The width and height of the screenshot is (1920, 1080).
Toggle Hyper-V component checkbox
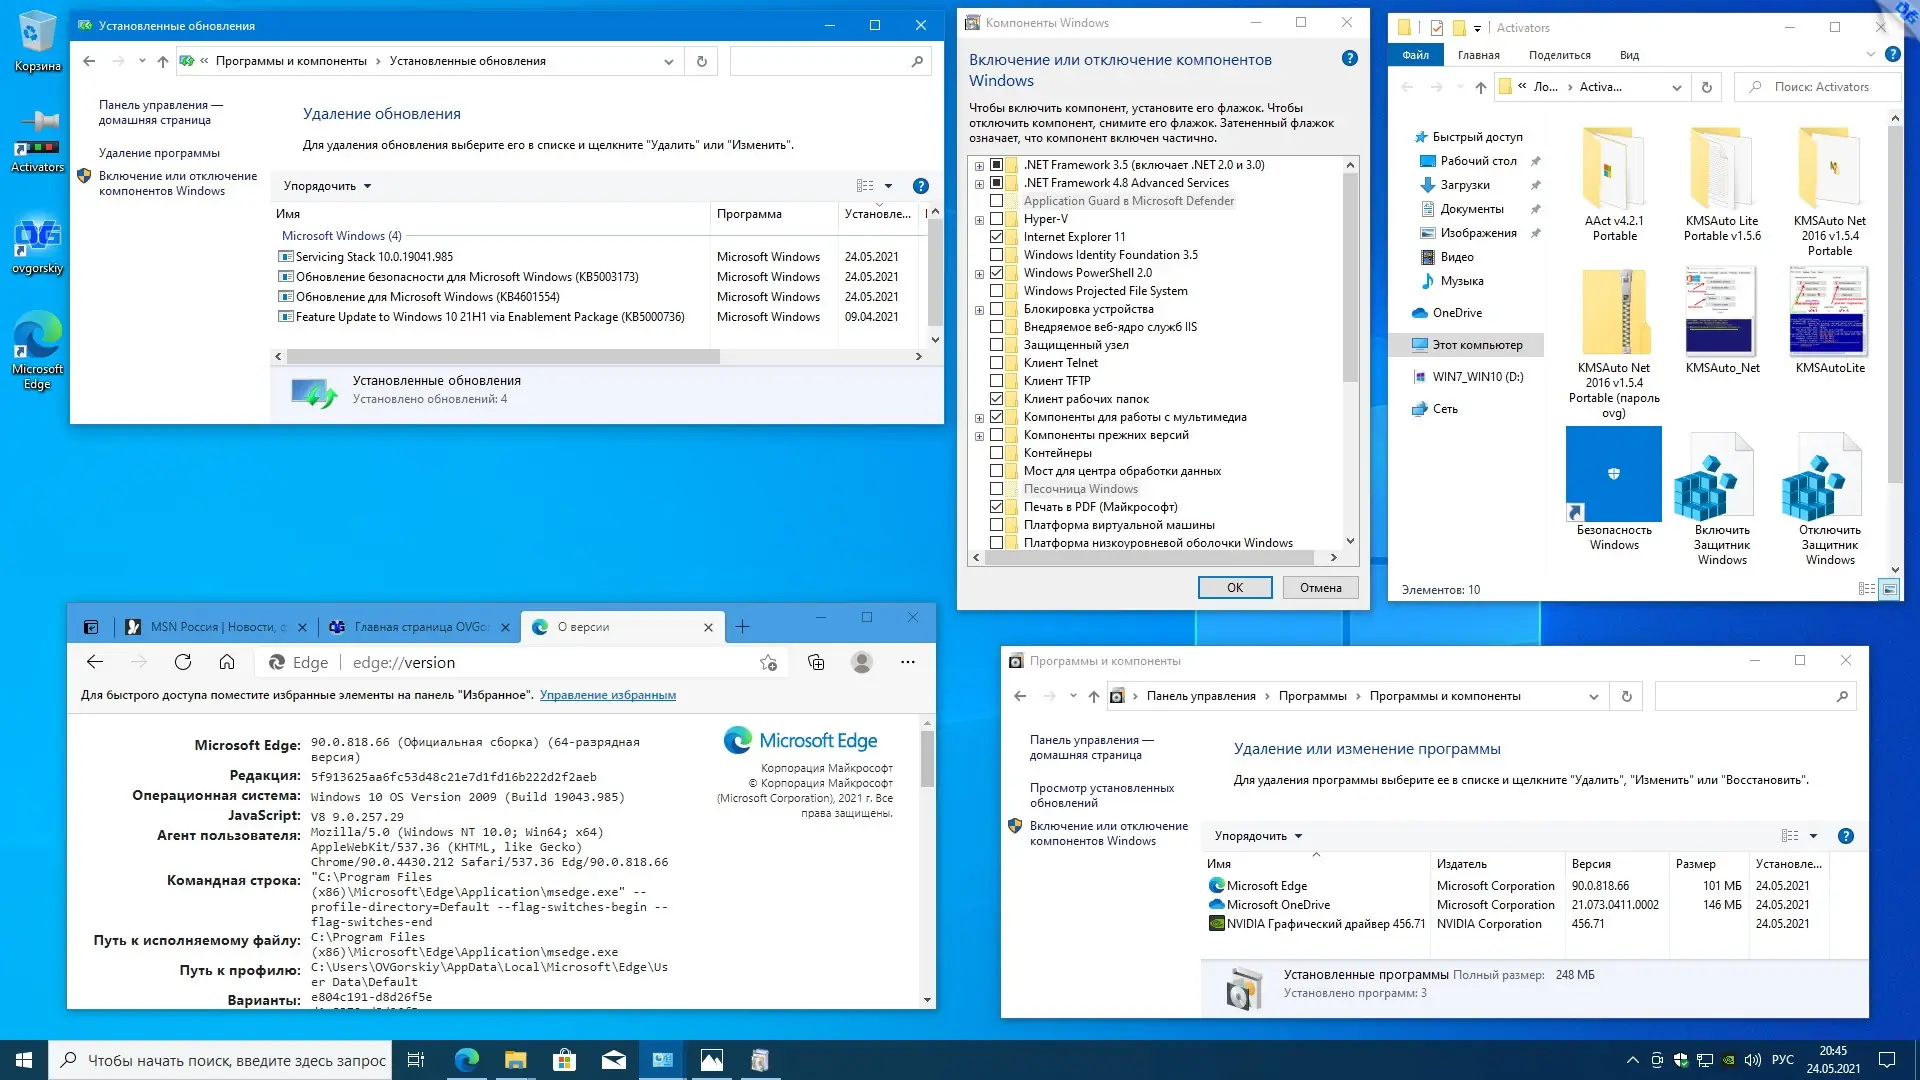(996, 219)
